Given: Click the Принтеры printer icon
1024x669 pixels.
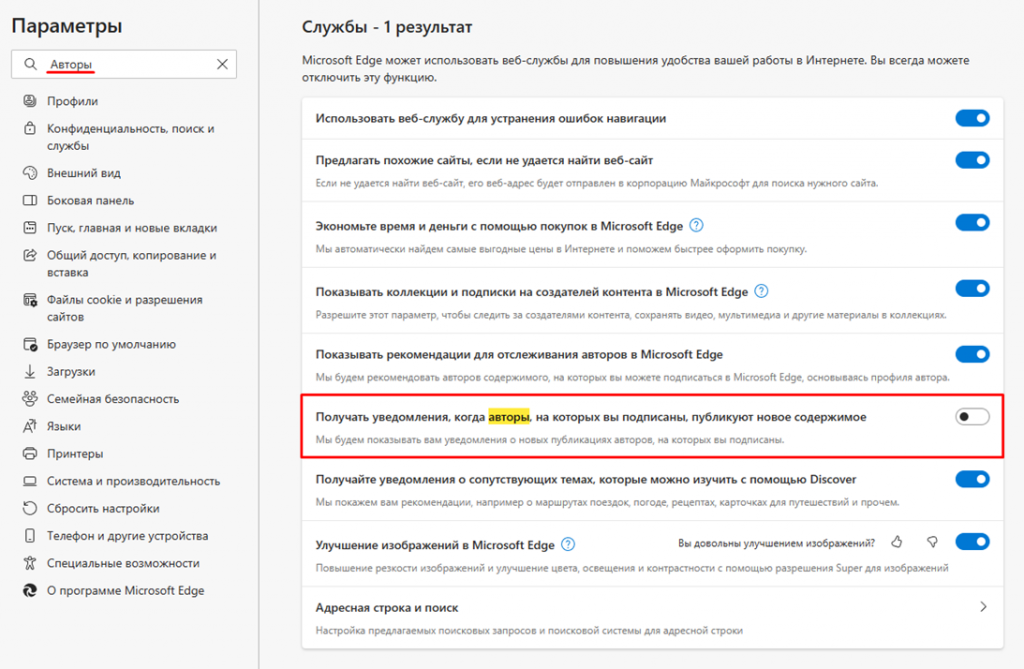Looking at the screenshot, I should click(x=29, y=453).
